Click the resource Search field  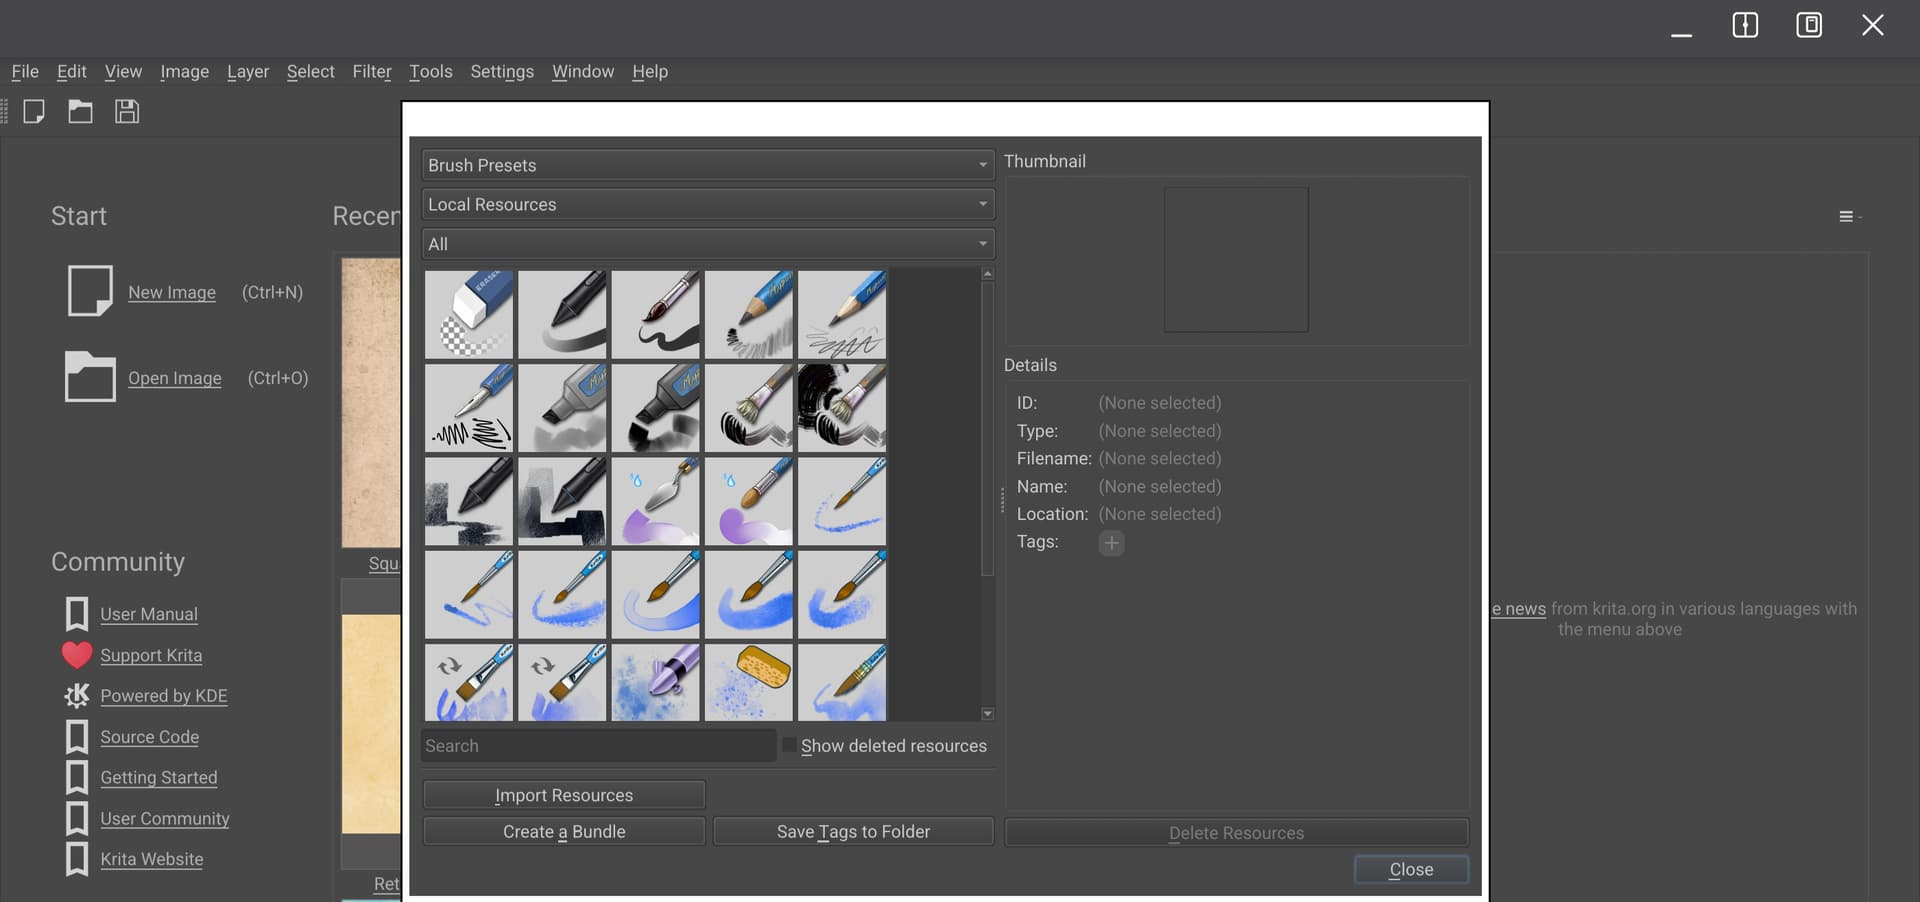coord(598,746)
